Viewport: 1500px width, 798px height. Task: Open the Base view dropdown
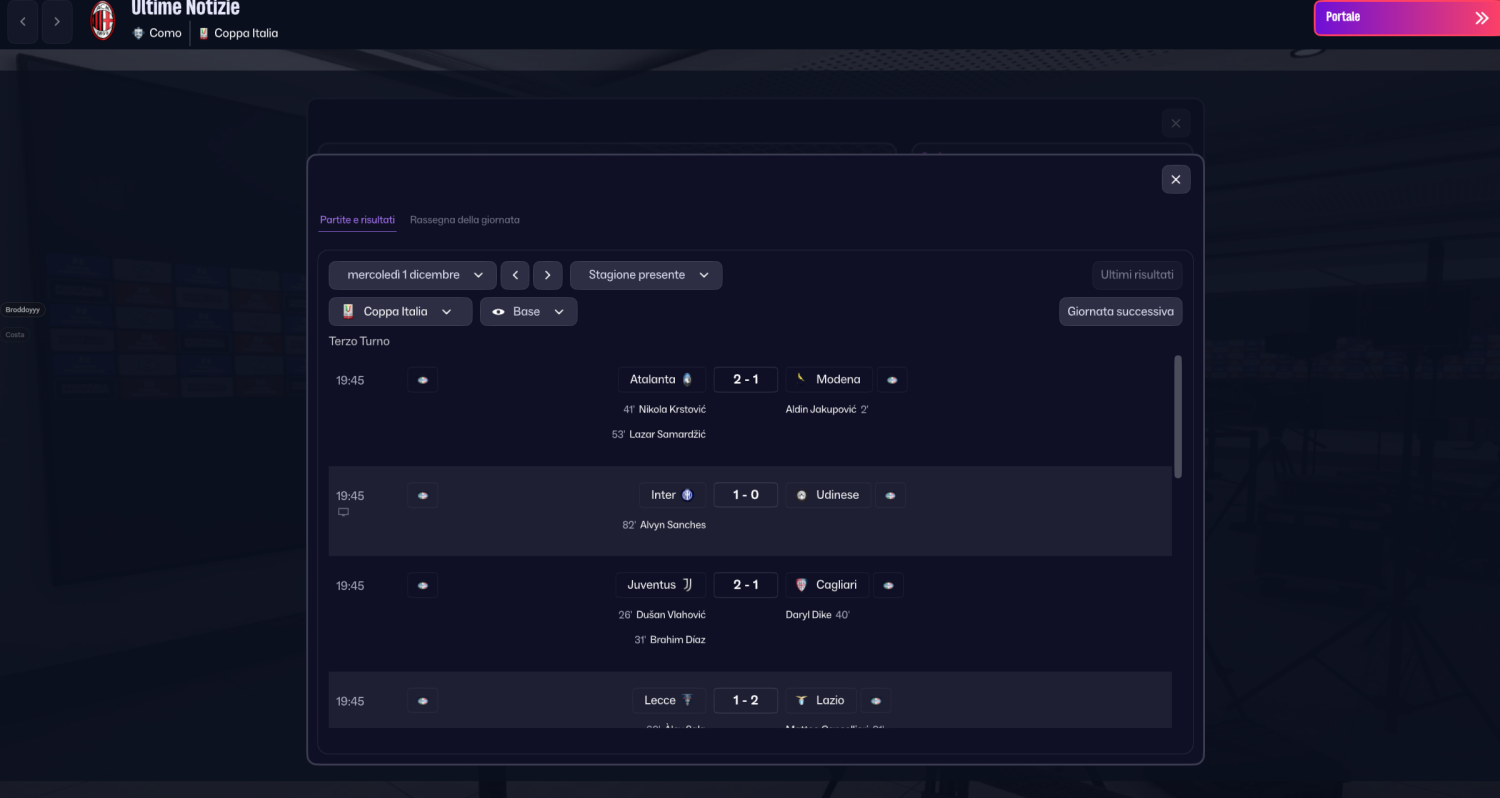click(528, 311)
